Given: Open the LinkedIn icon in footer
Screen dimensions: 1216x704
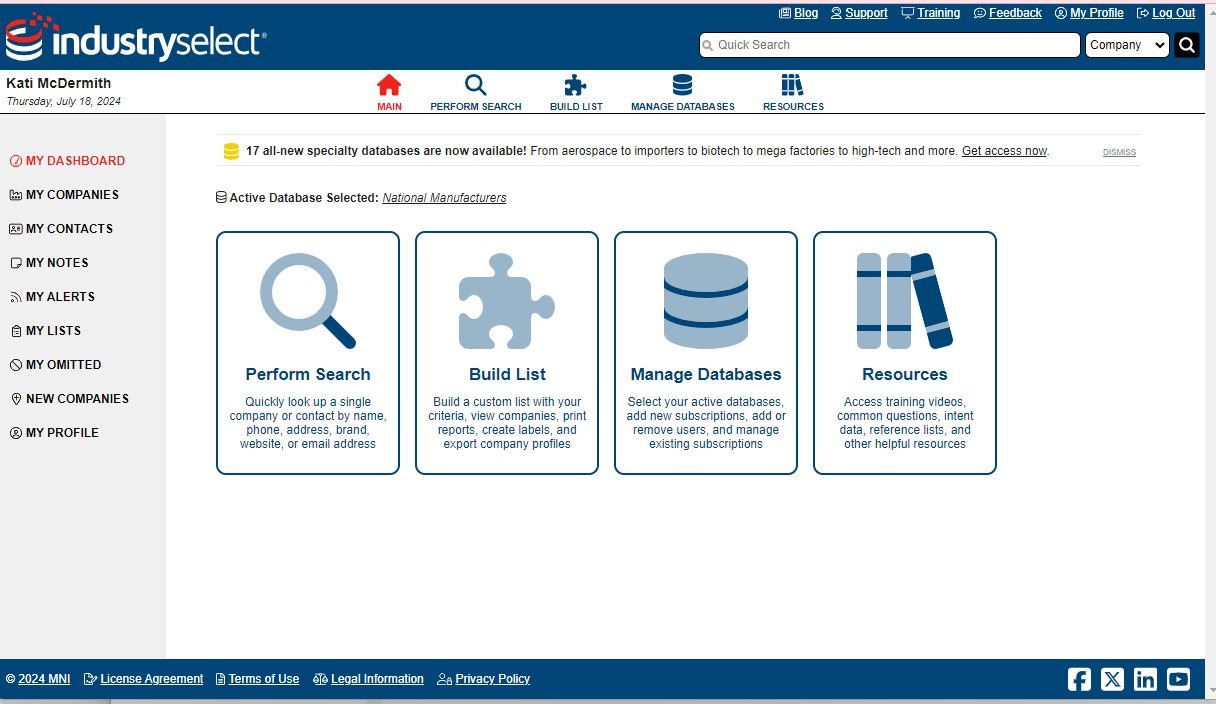Looking at the screenshot, I should [1145, 679].
